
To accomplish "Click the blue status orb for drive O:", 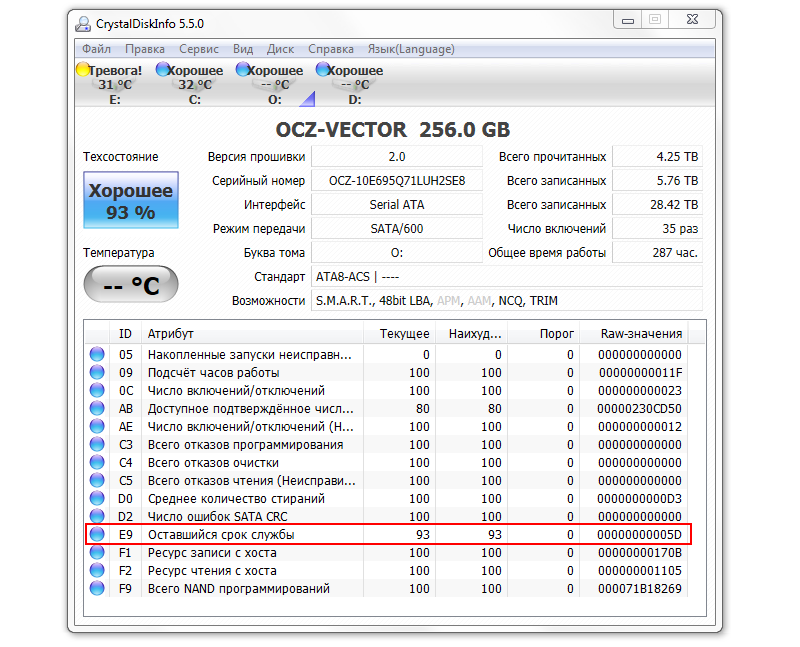I will coord(243,69).
